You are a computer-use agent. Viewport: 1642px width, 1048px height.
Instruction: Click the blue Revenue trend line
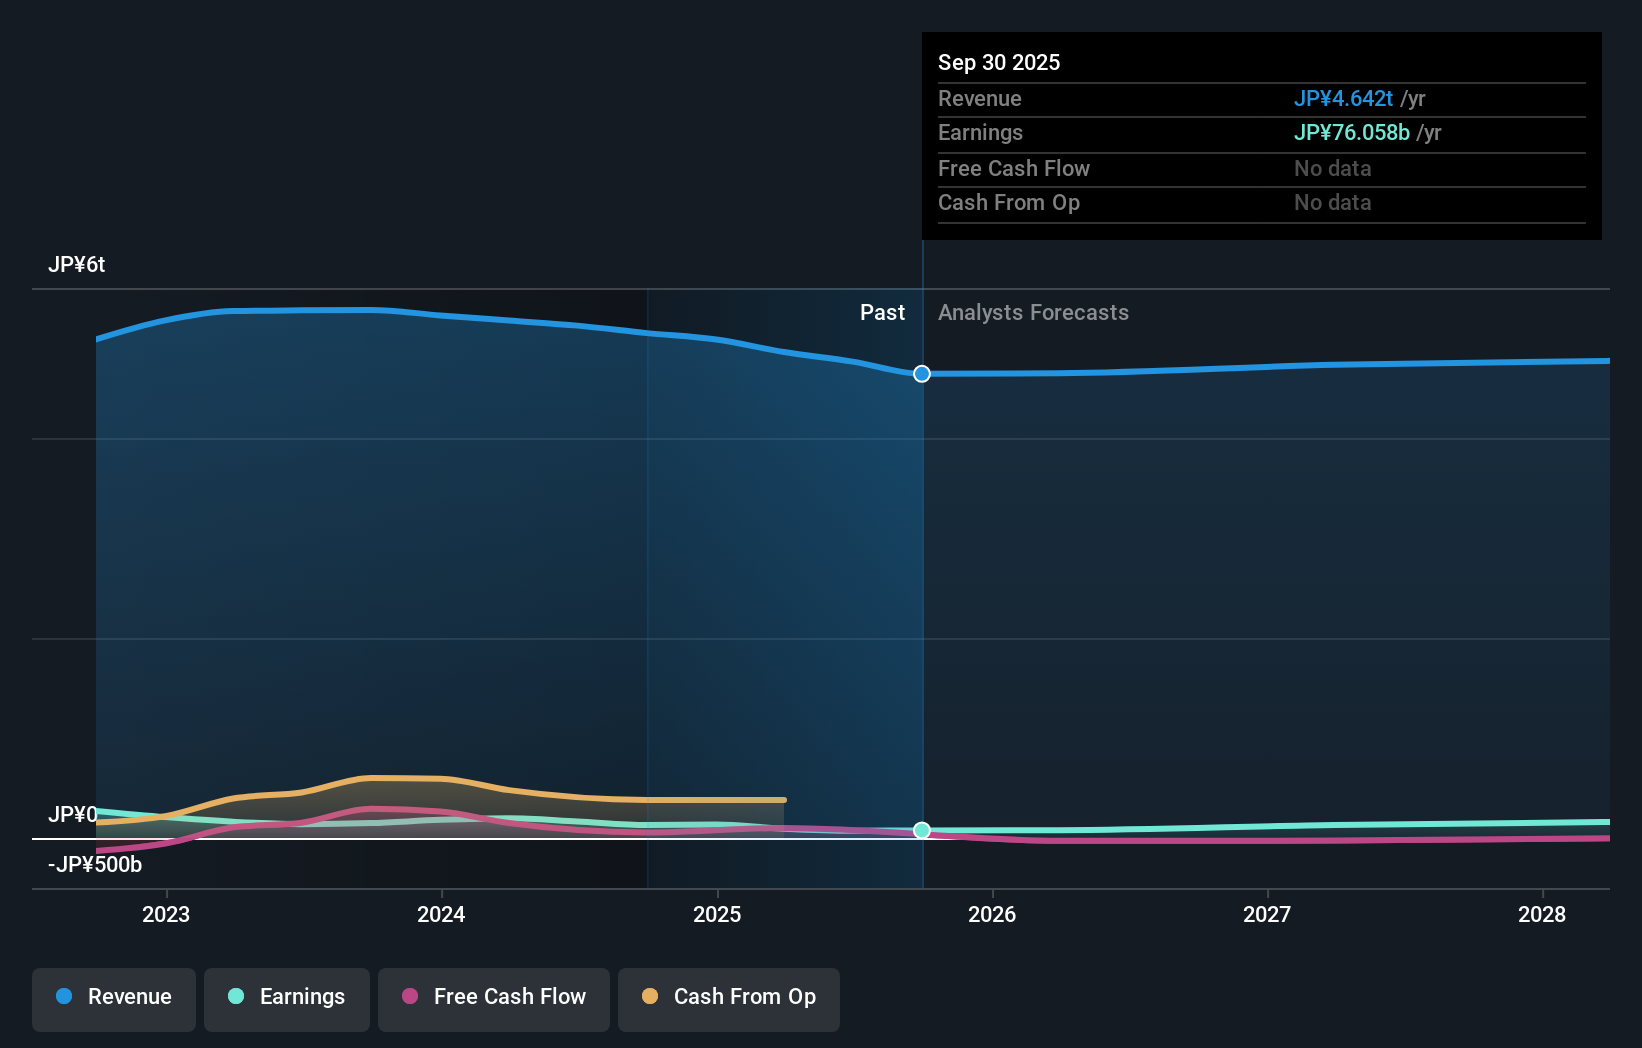pos(400,310)
